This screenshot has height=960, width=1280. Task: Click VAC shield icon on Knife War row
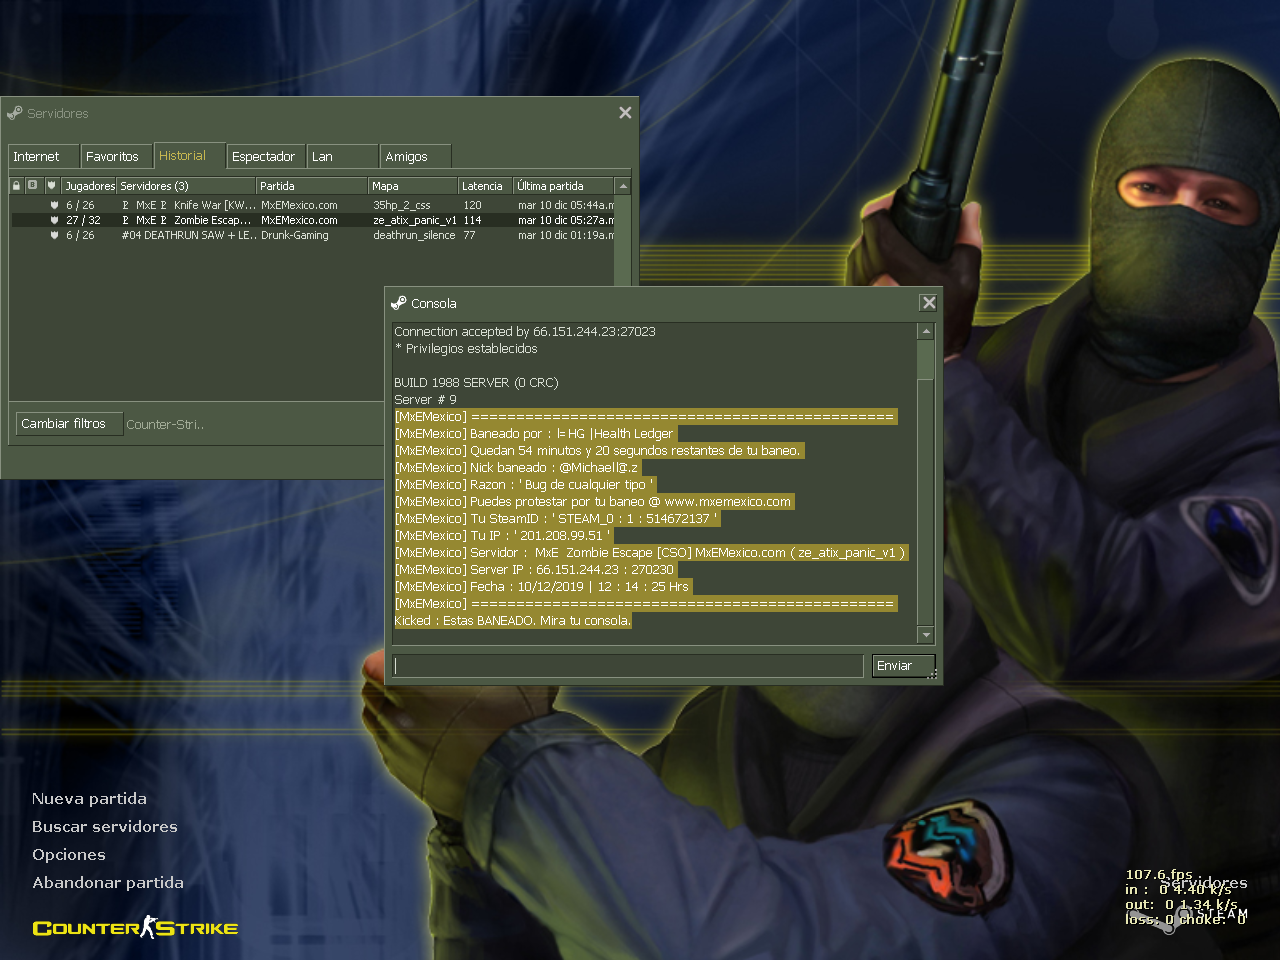[x=54, y=205]
